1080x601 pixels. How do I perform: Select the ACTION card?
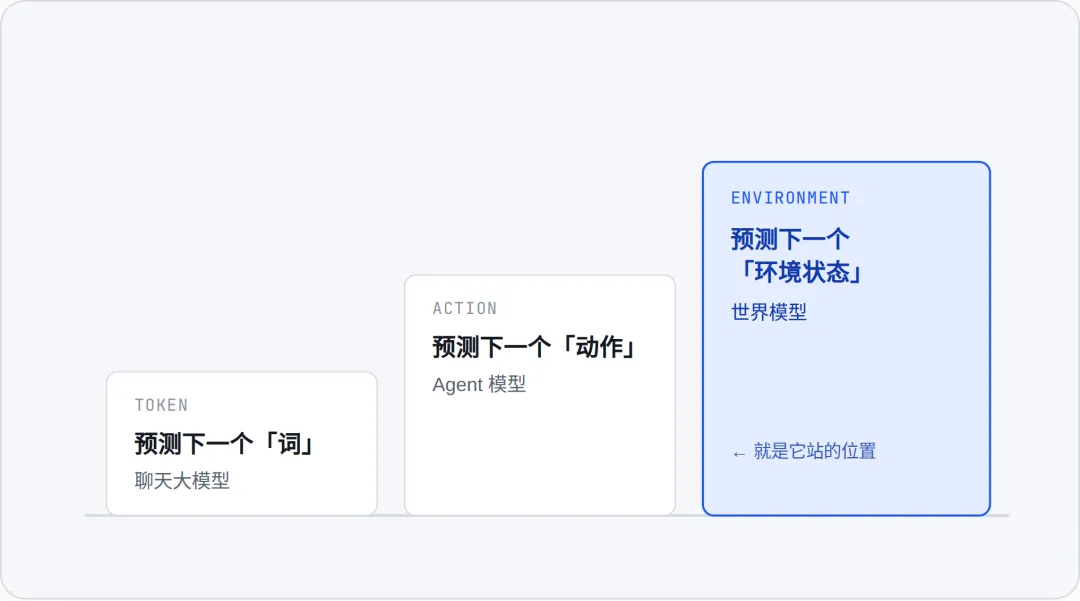click(540, 395)
